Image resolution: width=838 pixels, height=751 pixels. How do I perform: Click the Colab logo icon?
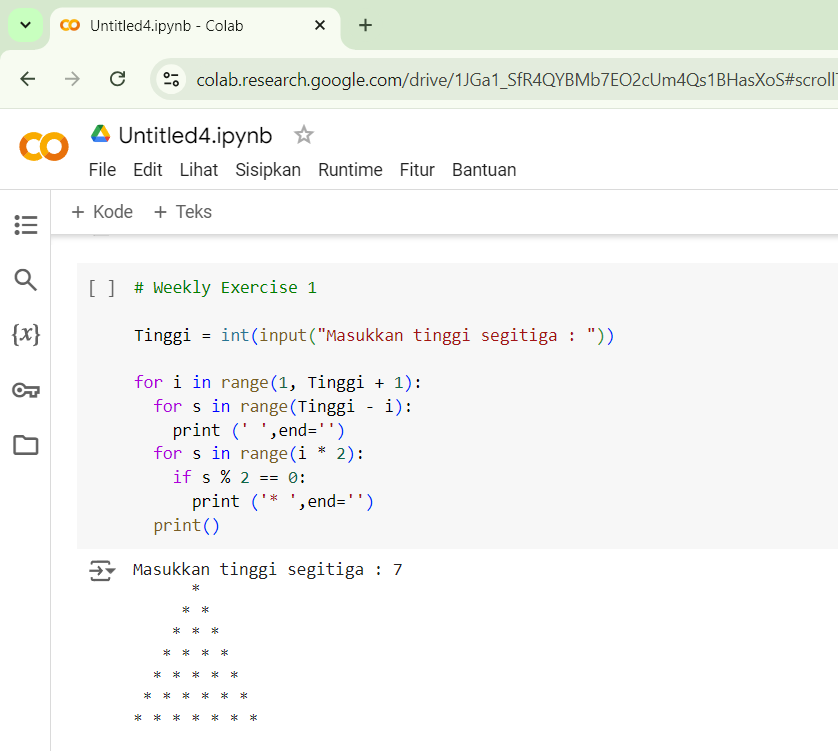43,146
